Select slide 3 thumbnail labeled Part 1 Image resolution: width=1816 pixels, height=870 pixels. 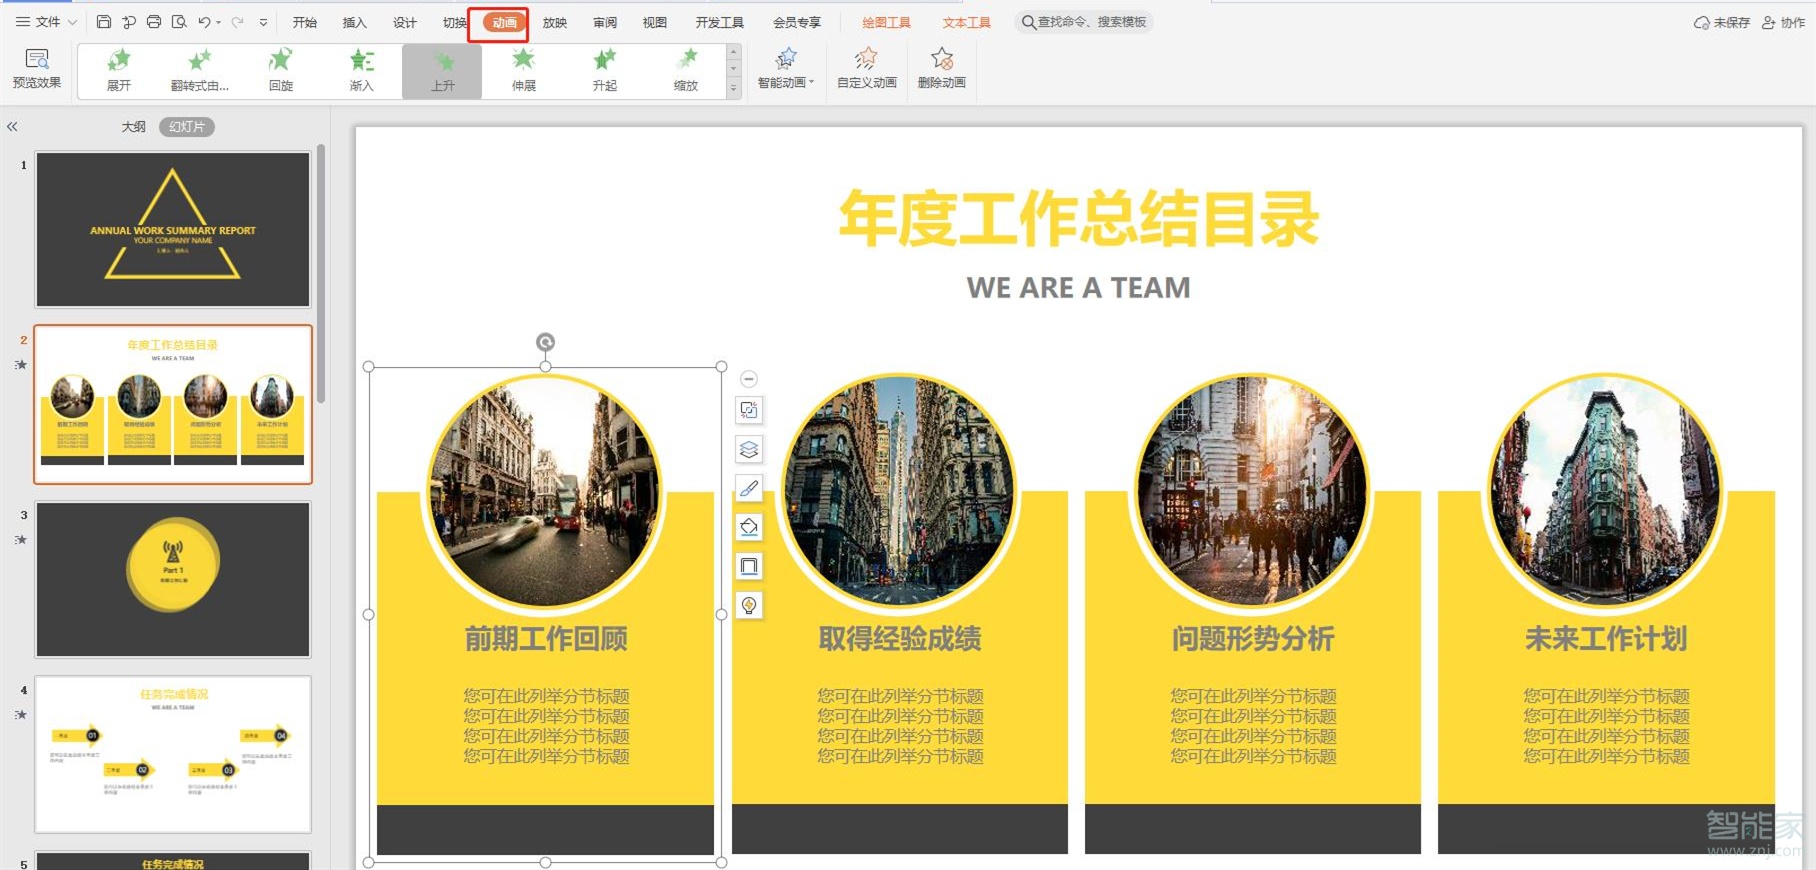click(x=173, y=579)
